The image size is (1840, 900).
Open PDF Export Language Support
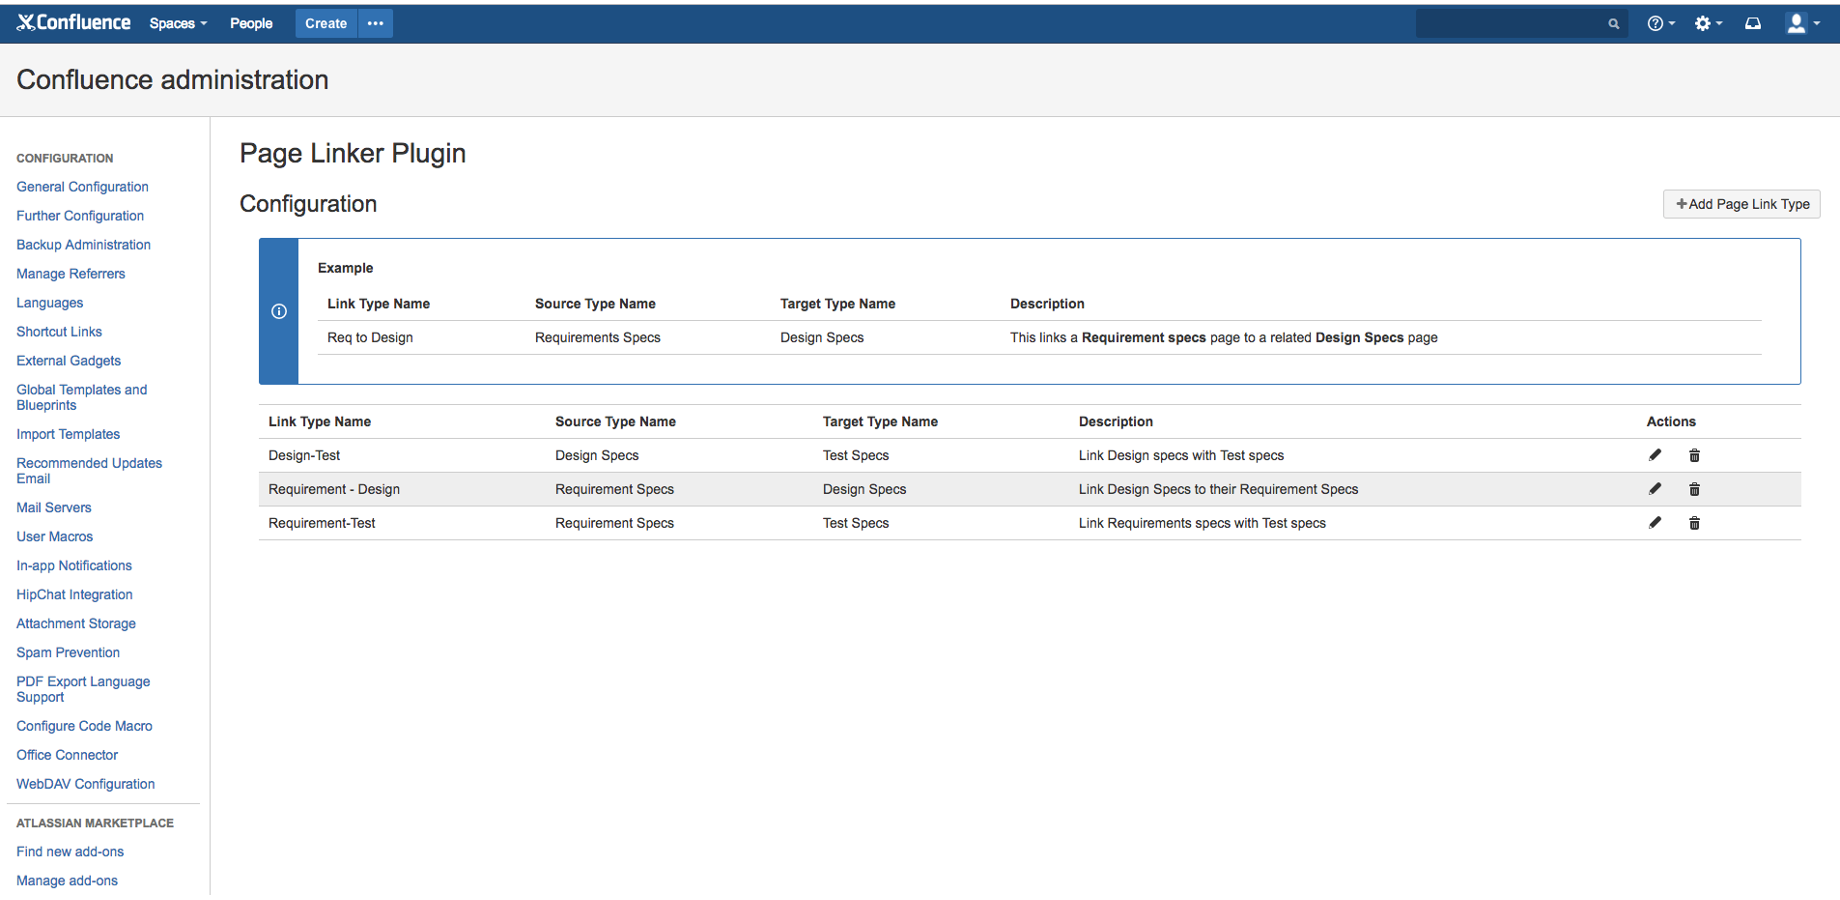[83, 689]
